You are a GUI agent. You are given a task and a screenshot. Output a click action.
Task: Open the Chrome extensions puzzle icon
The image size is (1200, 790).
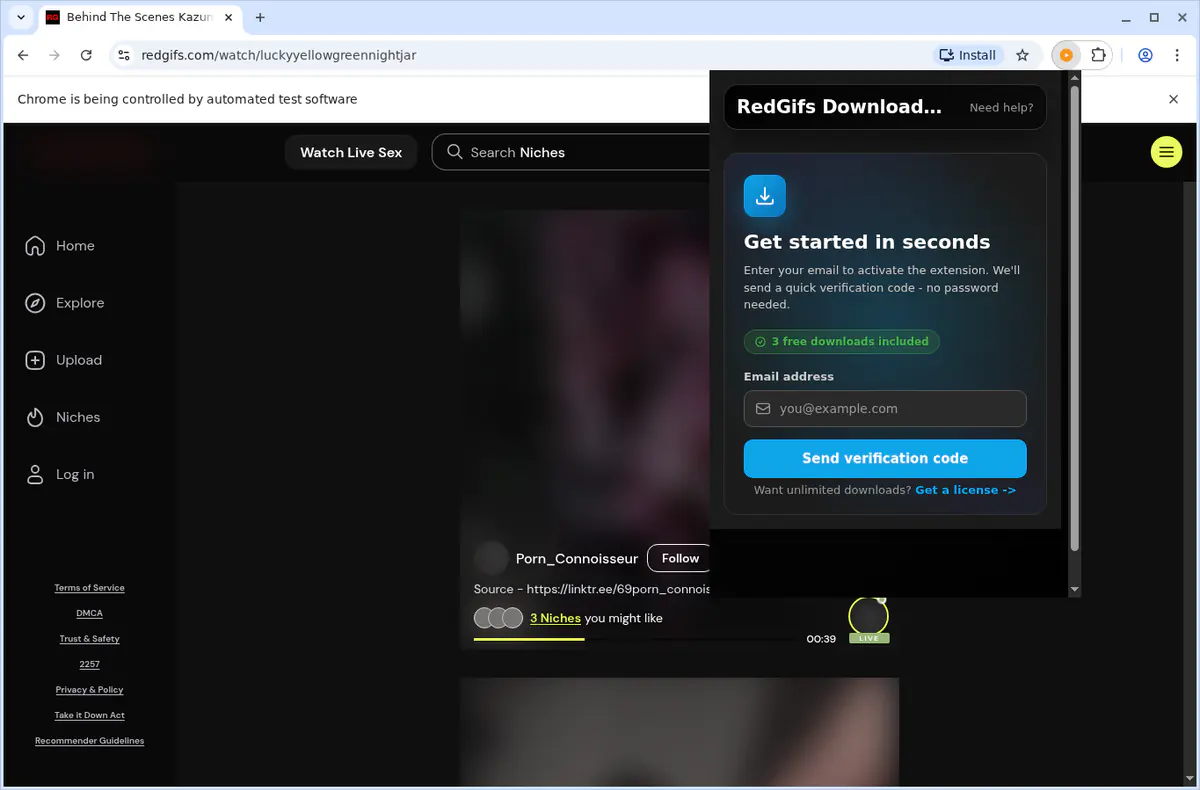[x=1098, y=55]
